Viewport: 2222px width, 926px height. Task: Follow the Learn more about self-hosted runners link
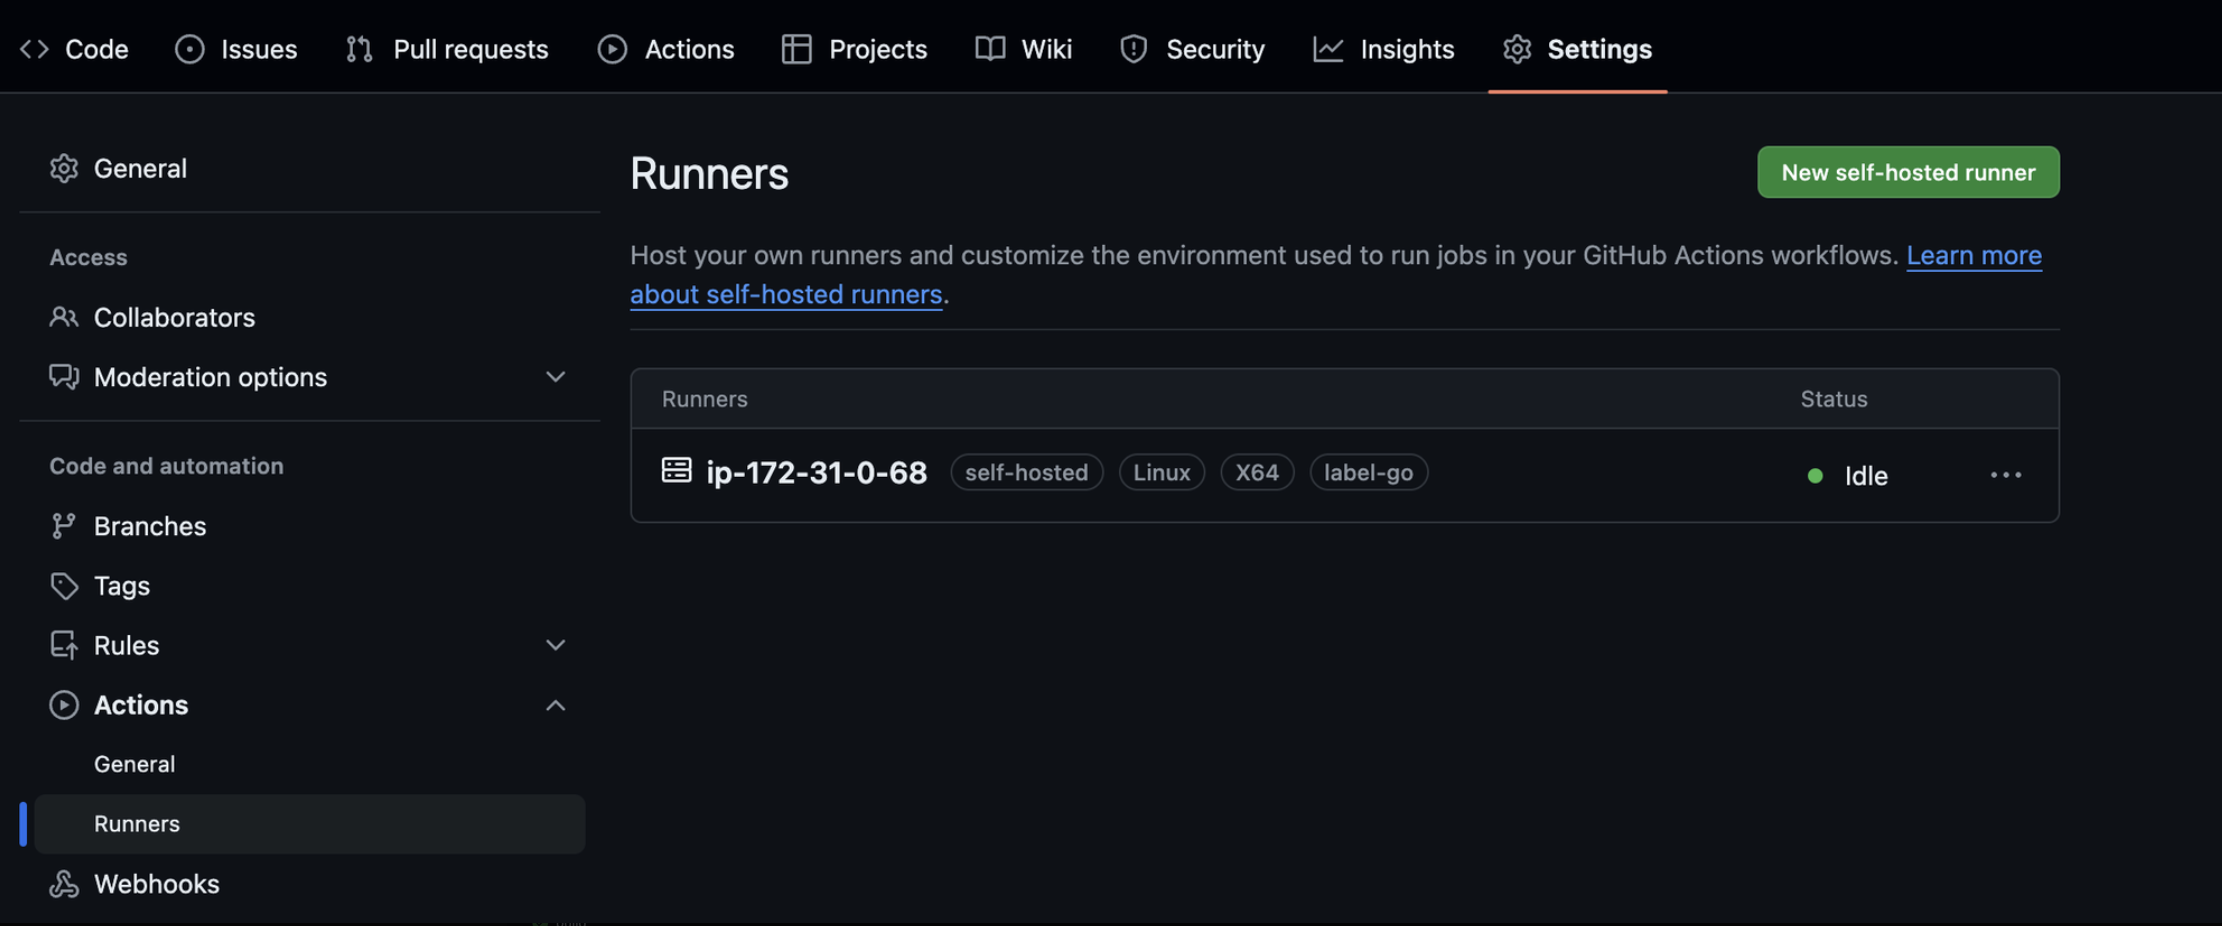[x=1973, y=256]
